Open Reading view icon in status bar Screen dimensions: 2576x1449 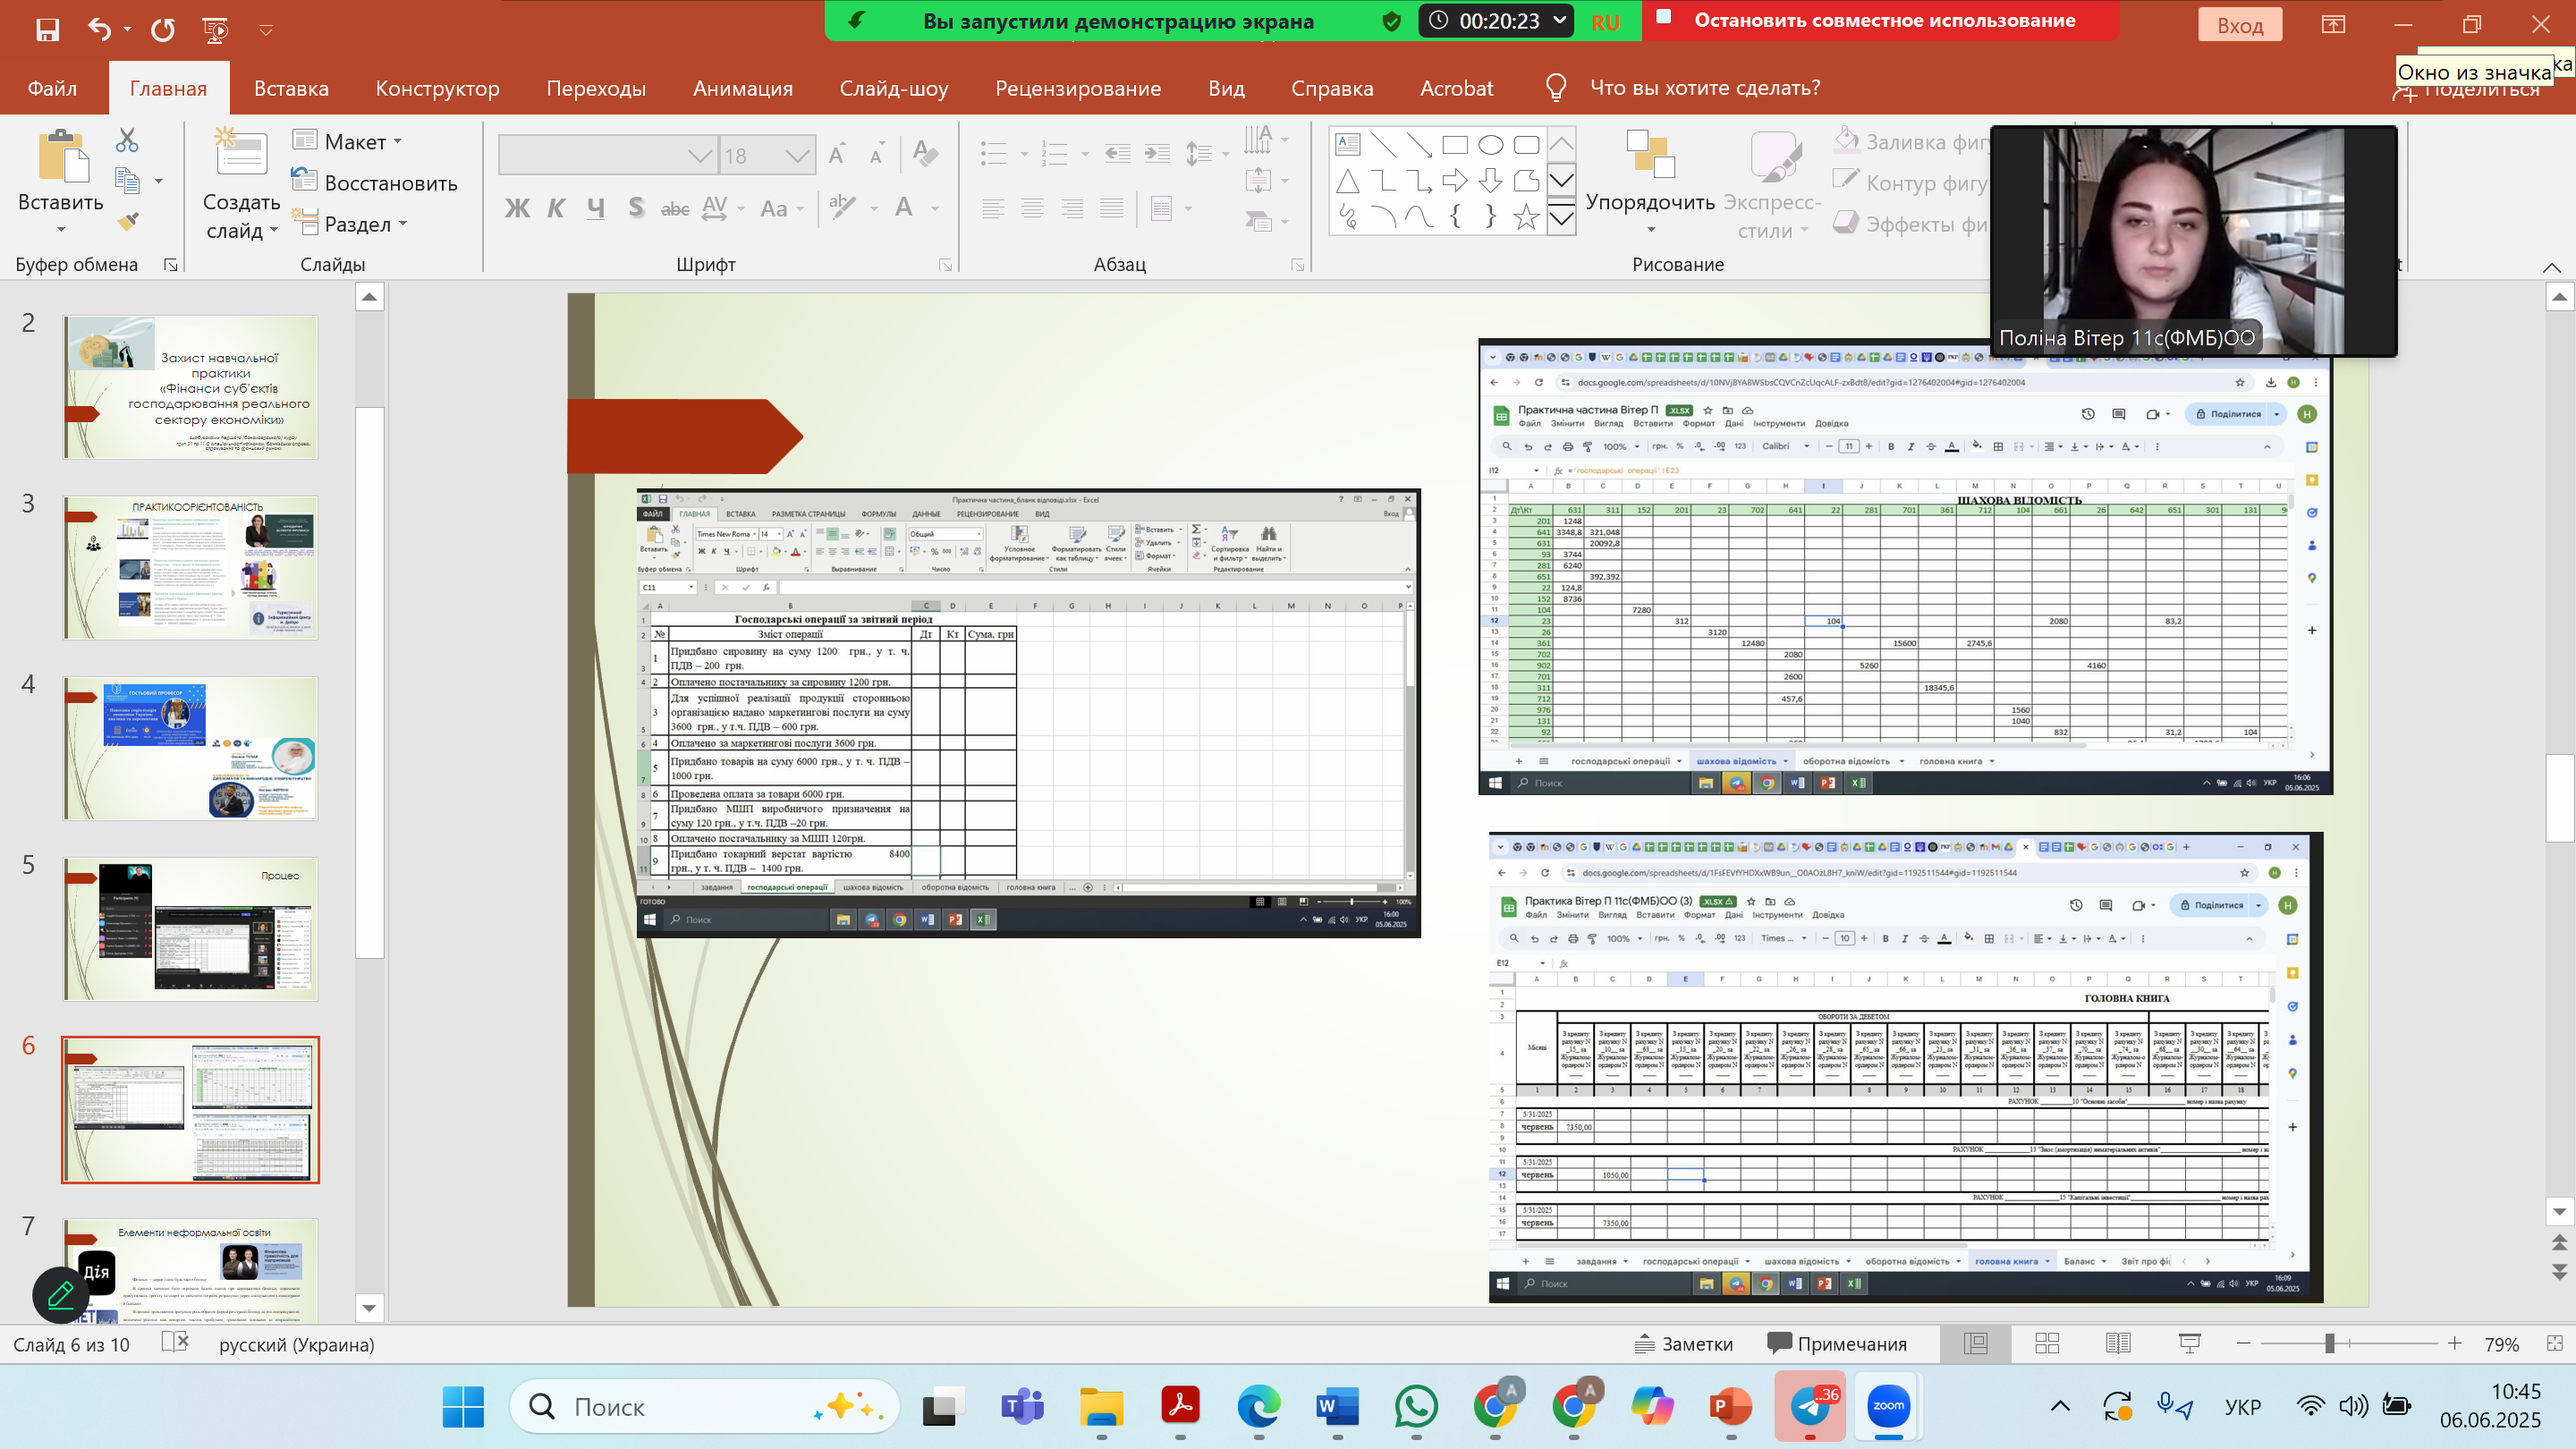[2118, 1343]
